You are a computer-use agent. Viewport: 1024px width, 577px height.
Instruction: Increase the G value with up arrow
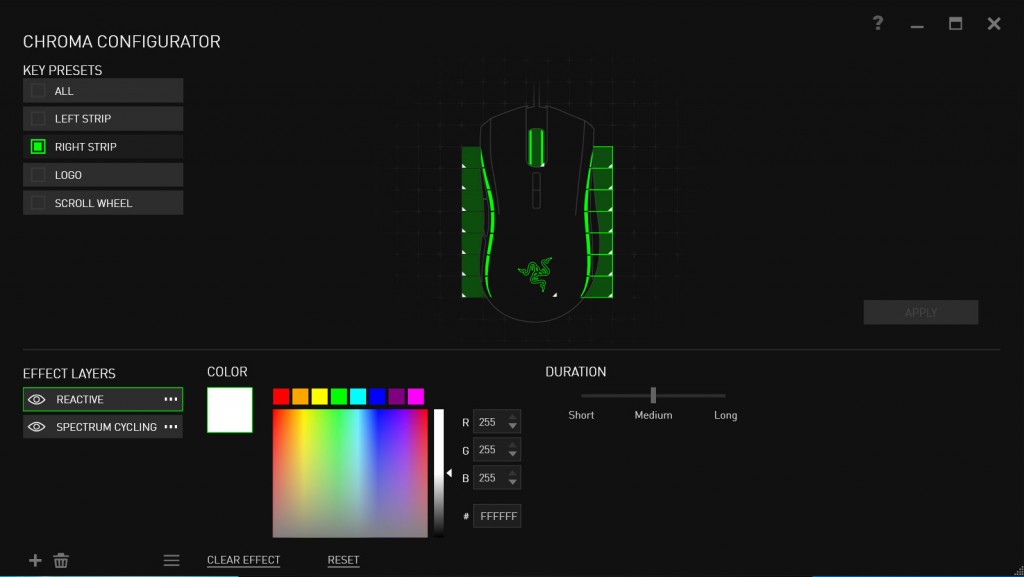click(513, 444)
